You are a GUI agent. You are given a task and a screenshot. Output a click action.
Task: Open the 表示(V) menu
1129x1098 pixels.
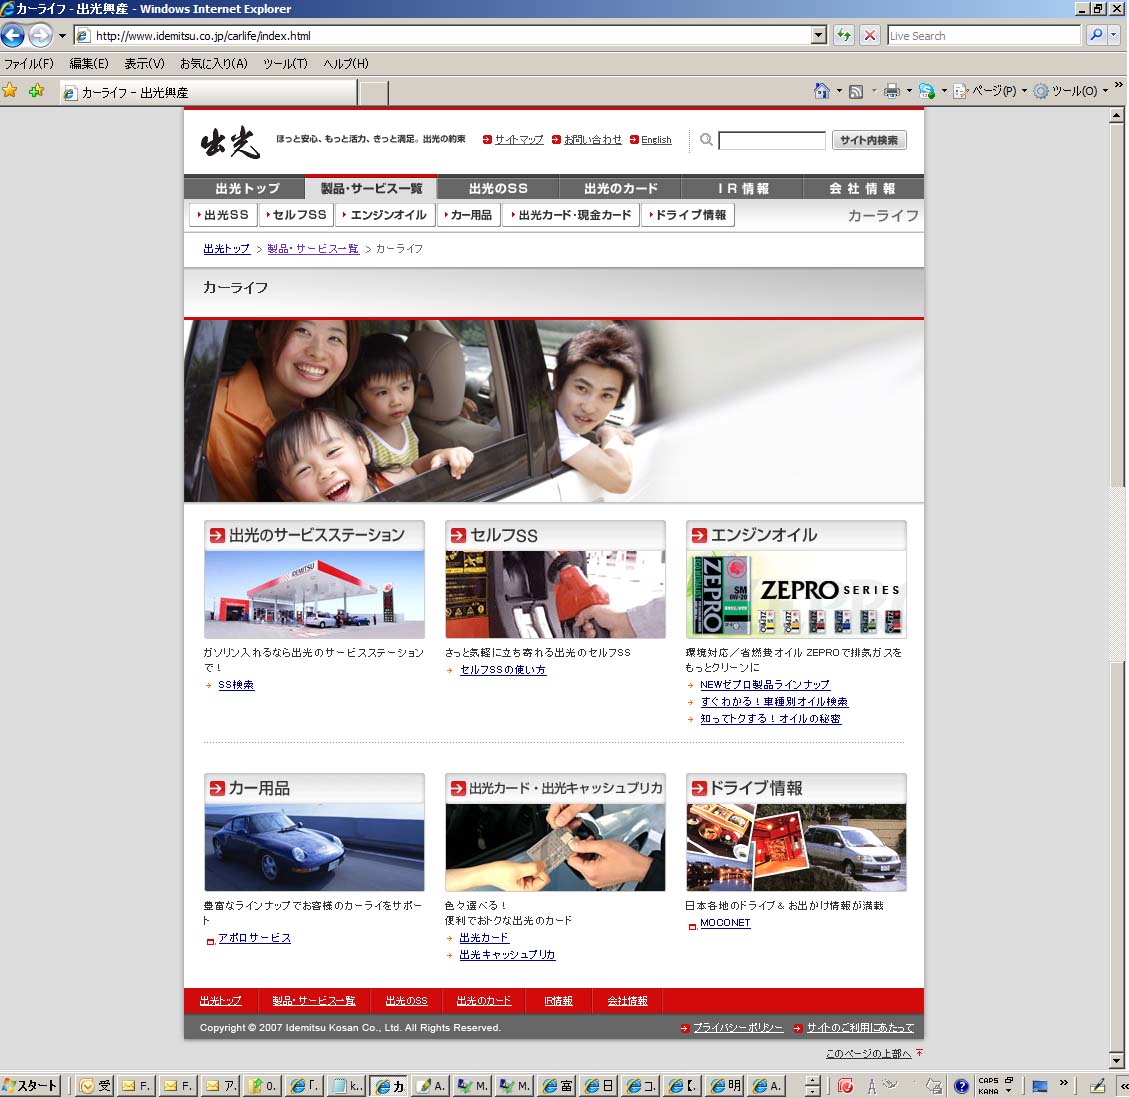[144, 63]
